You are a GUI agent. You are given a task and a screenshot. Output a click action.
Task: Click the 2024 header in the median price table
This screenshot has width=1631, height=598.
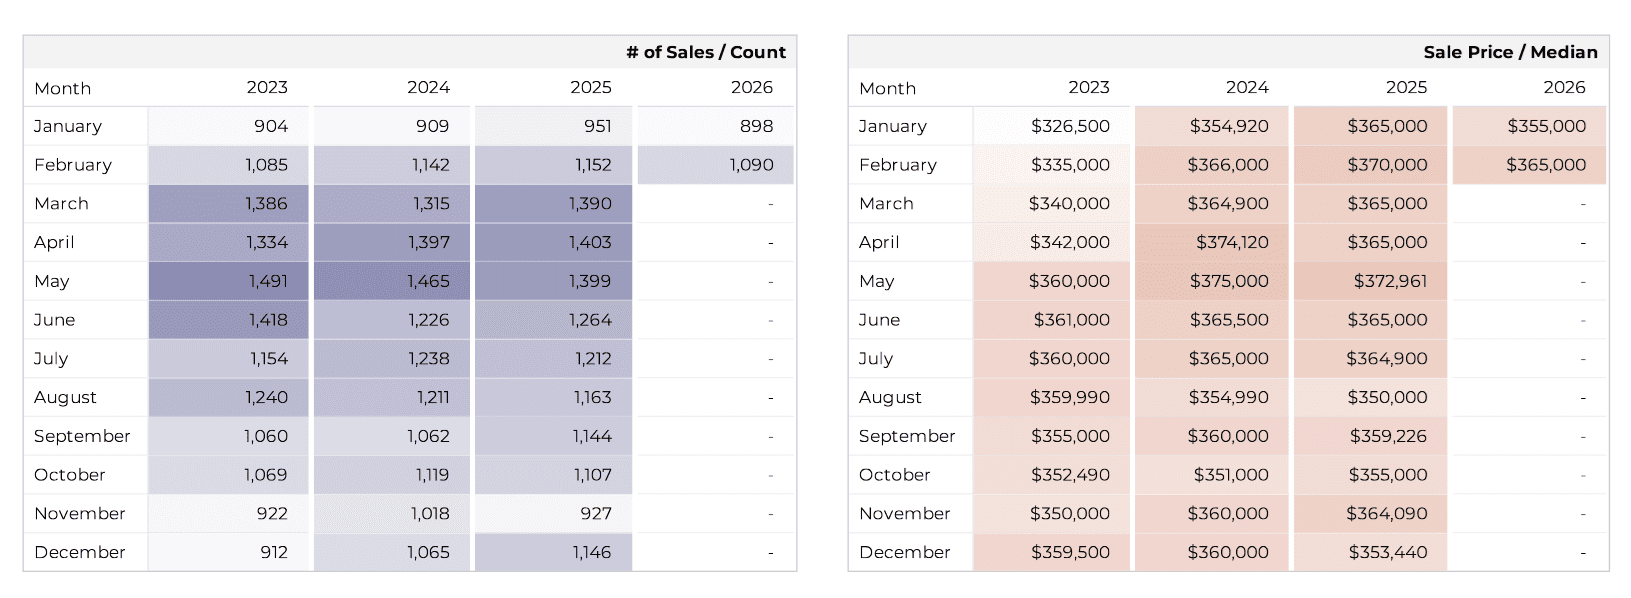1247,88
